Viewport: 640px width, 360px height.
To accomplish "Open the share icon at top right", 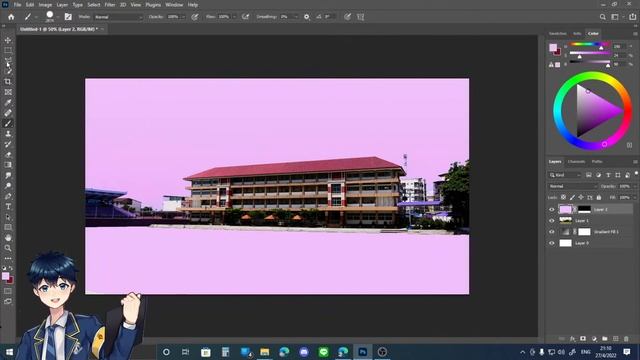I will 632,17.
